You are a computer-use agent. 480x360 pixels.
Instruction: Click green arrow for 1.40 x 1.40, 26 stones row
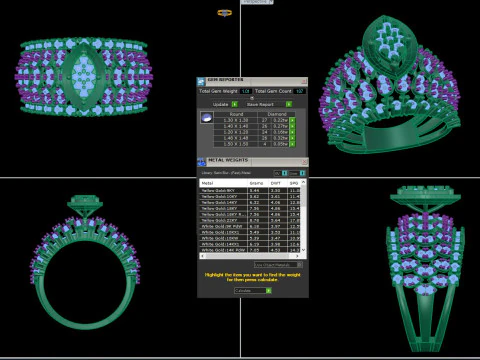292,126
